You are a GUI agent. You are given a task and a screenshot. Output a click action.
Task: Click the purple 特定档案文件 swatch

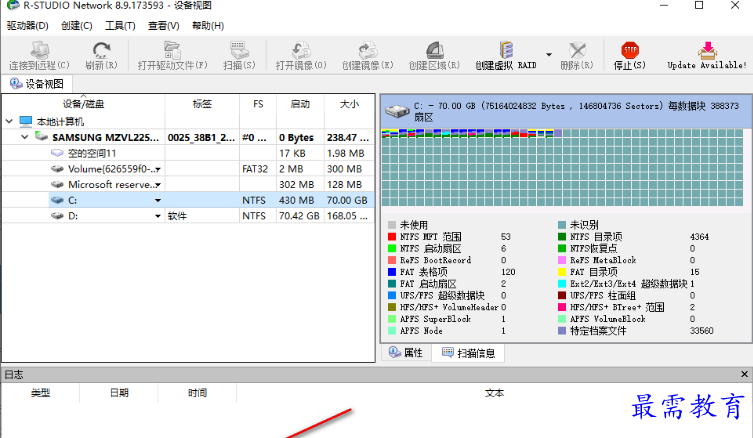tap(562, 331)
